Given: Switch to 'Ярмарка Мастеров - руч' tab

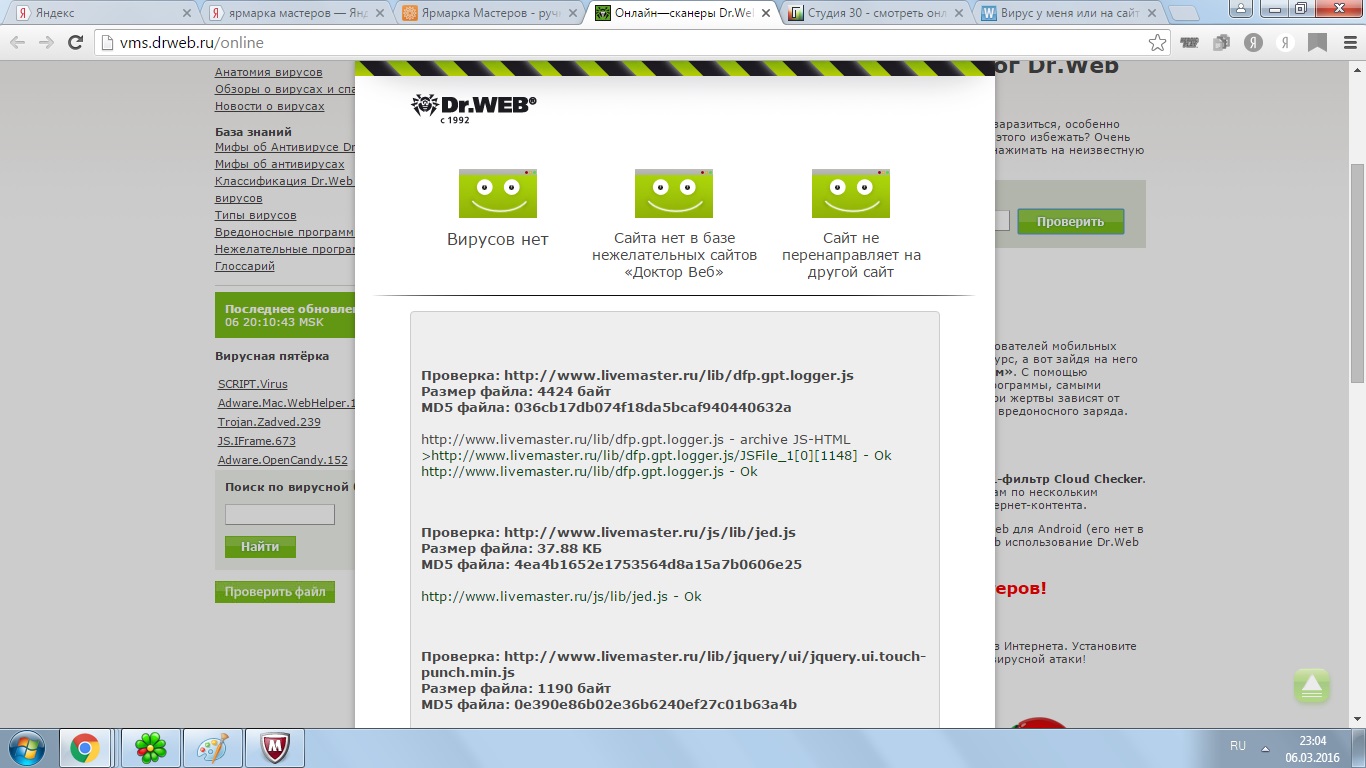Looking at the screenshot, I should coord(488,14).
